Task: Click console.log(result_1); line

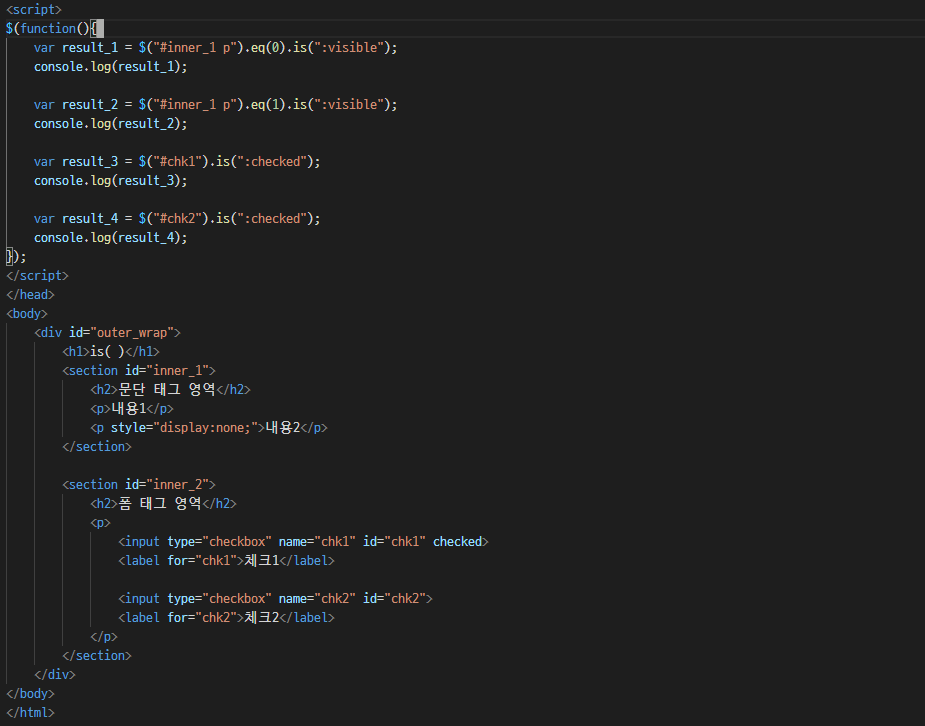Action: 110,67
